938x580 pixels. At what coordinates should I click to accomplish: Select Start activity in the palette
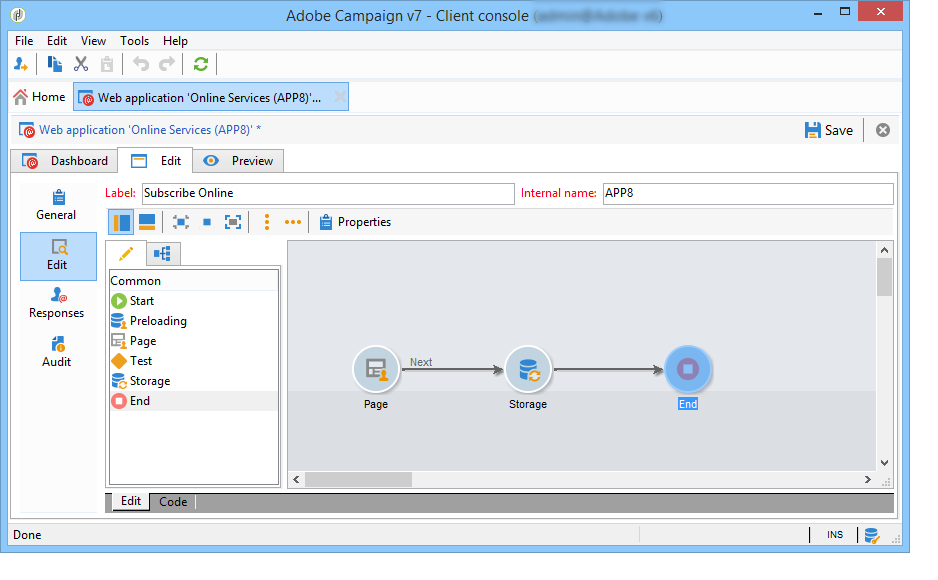(194, 301)
